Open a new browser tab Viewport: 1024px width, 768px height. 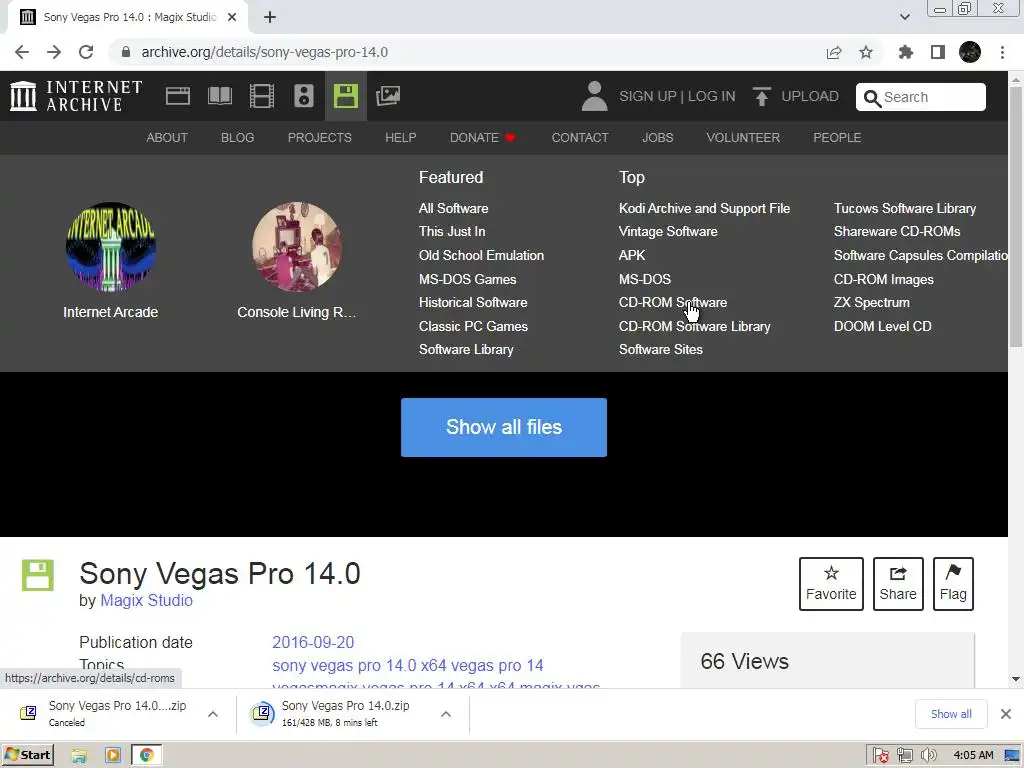(270, 17)
